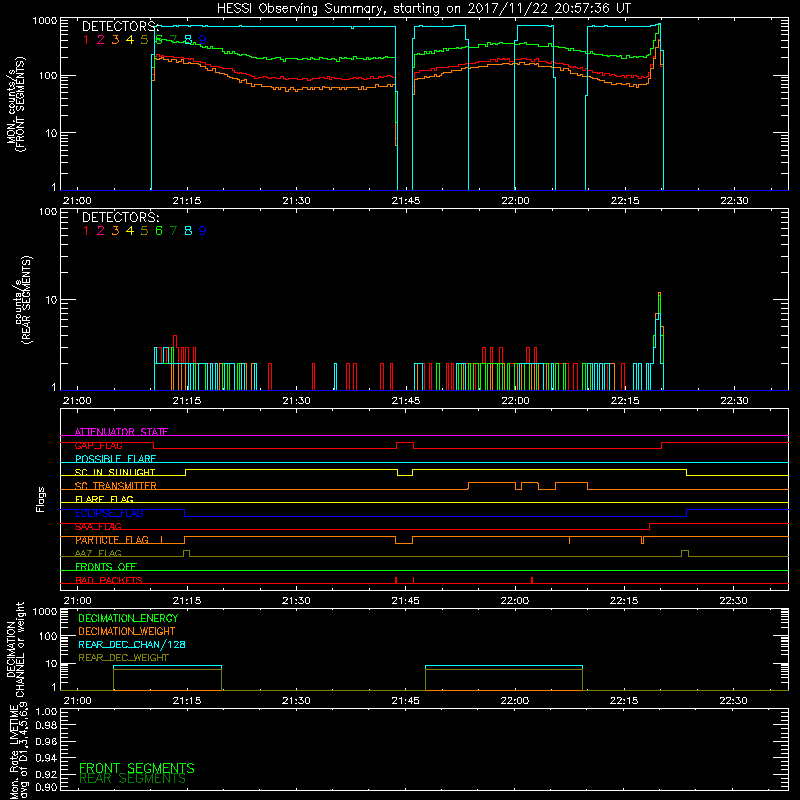Viewport: 800px width, 800px height.
Task: Click DETECTORS: label in front segments plot
Action: point(120,27)
